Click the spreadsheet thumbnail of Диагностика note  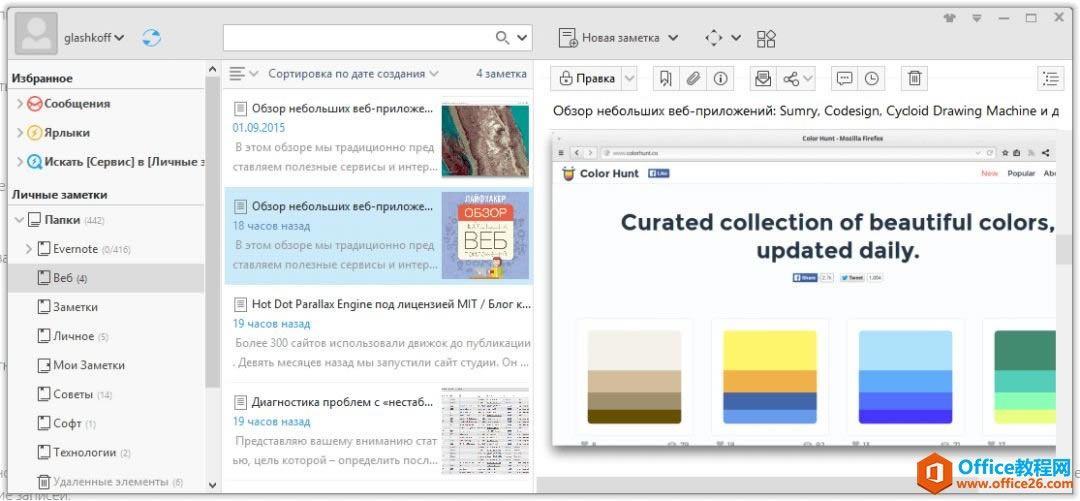click(x=485, y=431)
